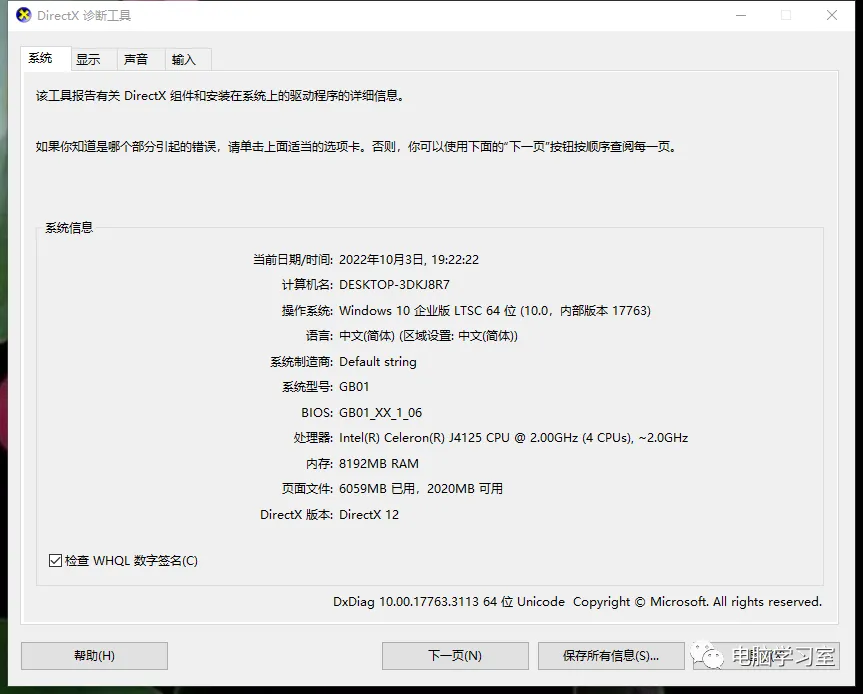Switch to the 系统 tab
The height and width of the screenshot is (694, 863).
click(41, 59)
